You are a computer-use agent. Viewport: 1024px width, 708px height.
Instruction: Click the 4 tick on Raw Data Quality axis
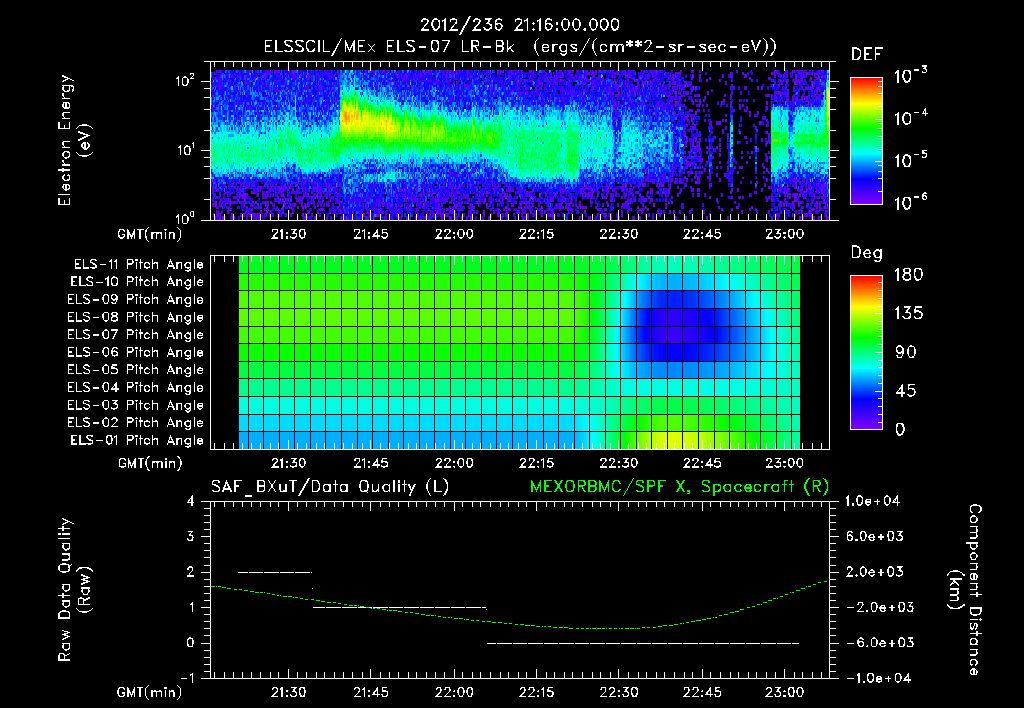point(191,502)
